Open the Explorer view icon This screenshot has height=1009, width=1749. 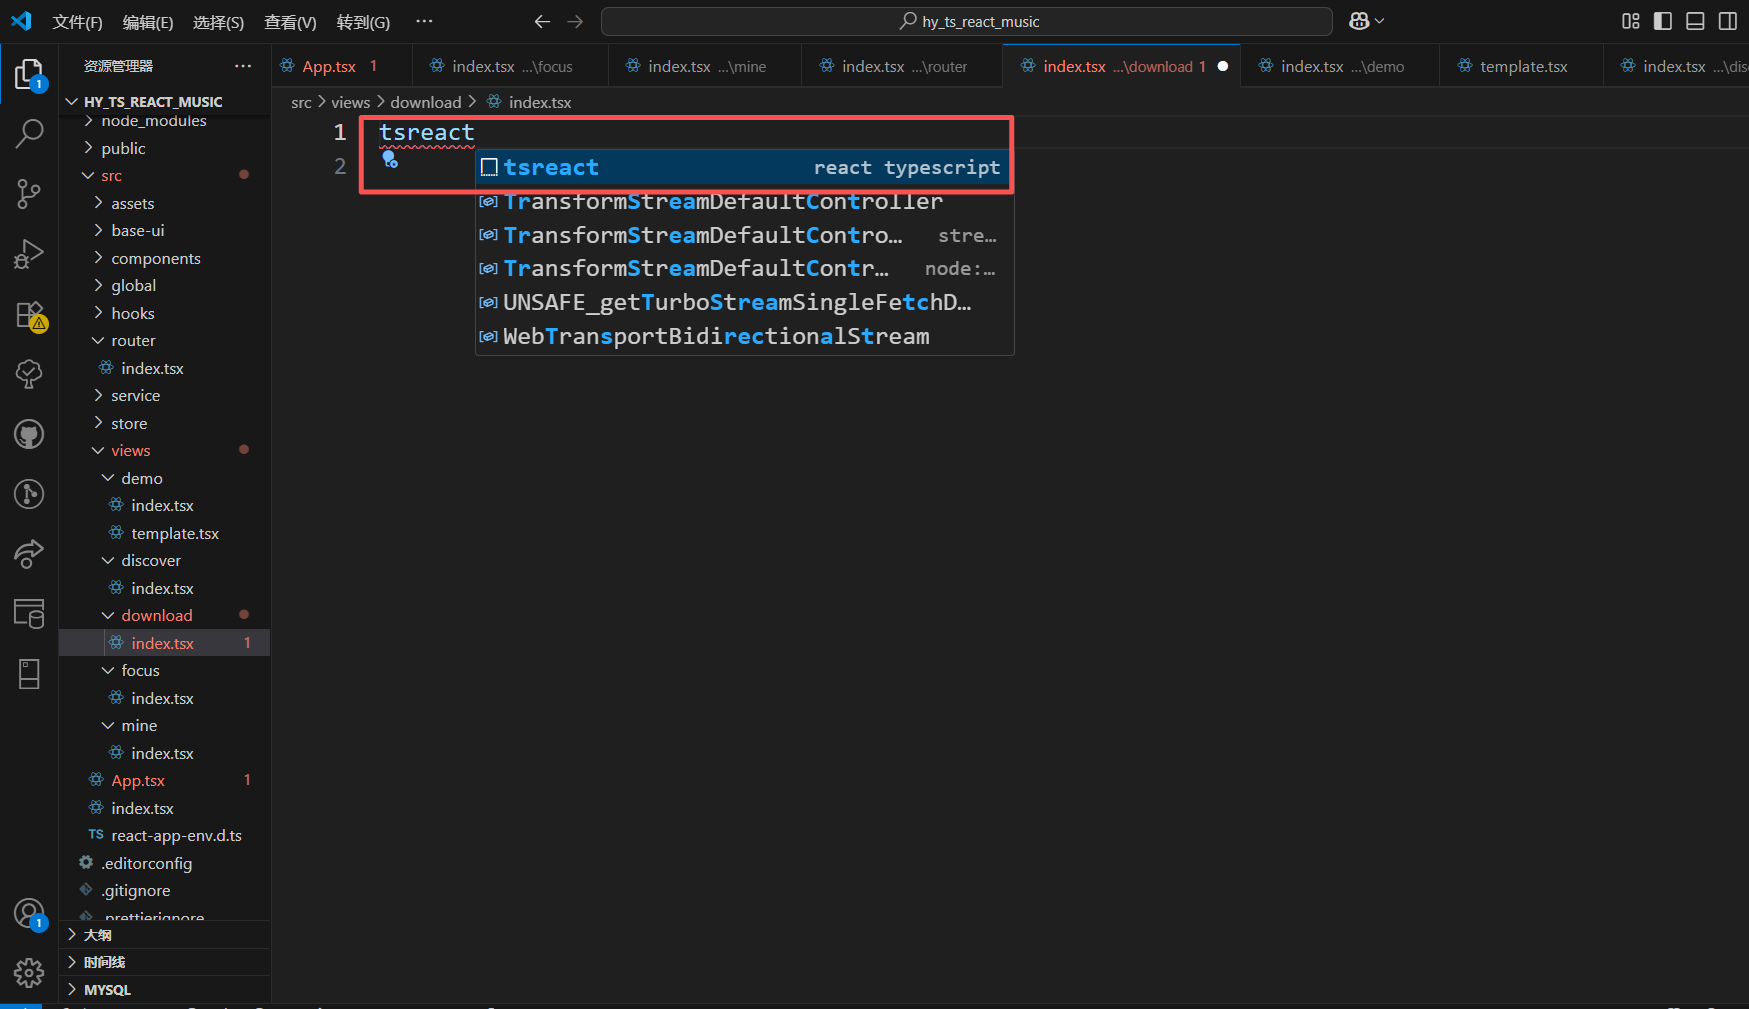tap(29, 73)
